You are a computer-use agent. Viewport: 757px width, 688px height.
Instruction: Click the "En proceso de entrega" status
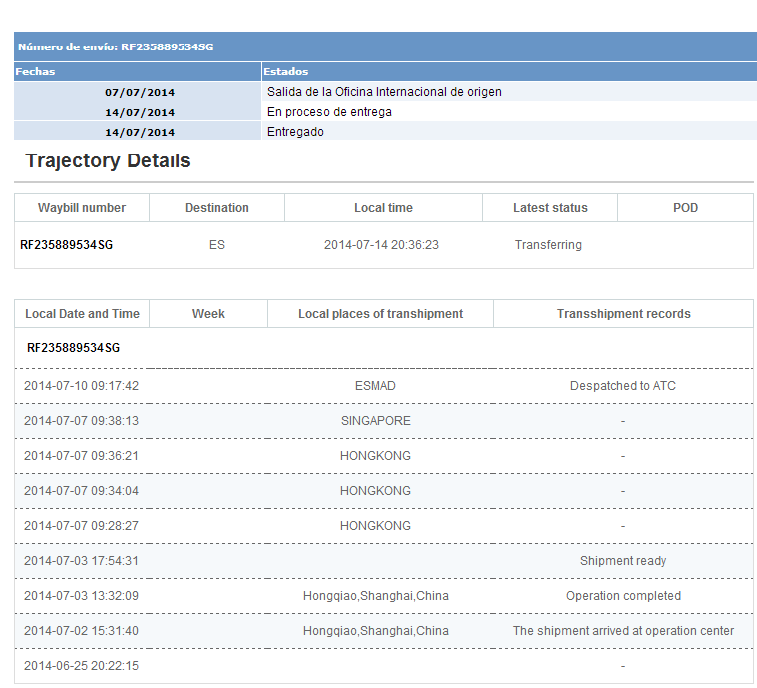(329, 112)
